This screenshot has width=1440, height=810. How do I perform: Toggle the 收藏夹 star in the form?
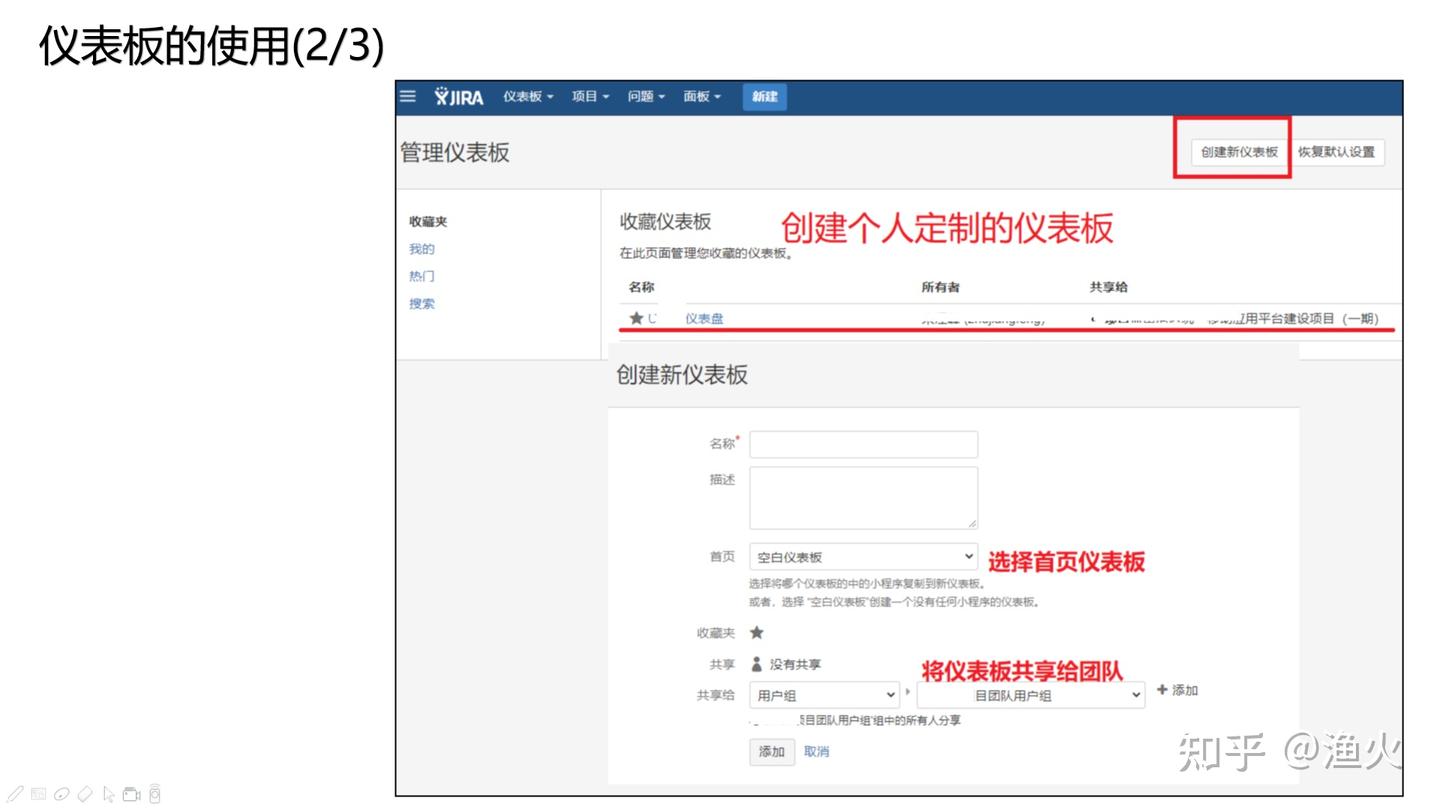click(757, 633)
